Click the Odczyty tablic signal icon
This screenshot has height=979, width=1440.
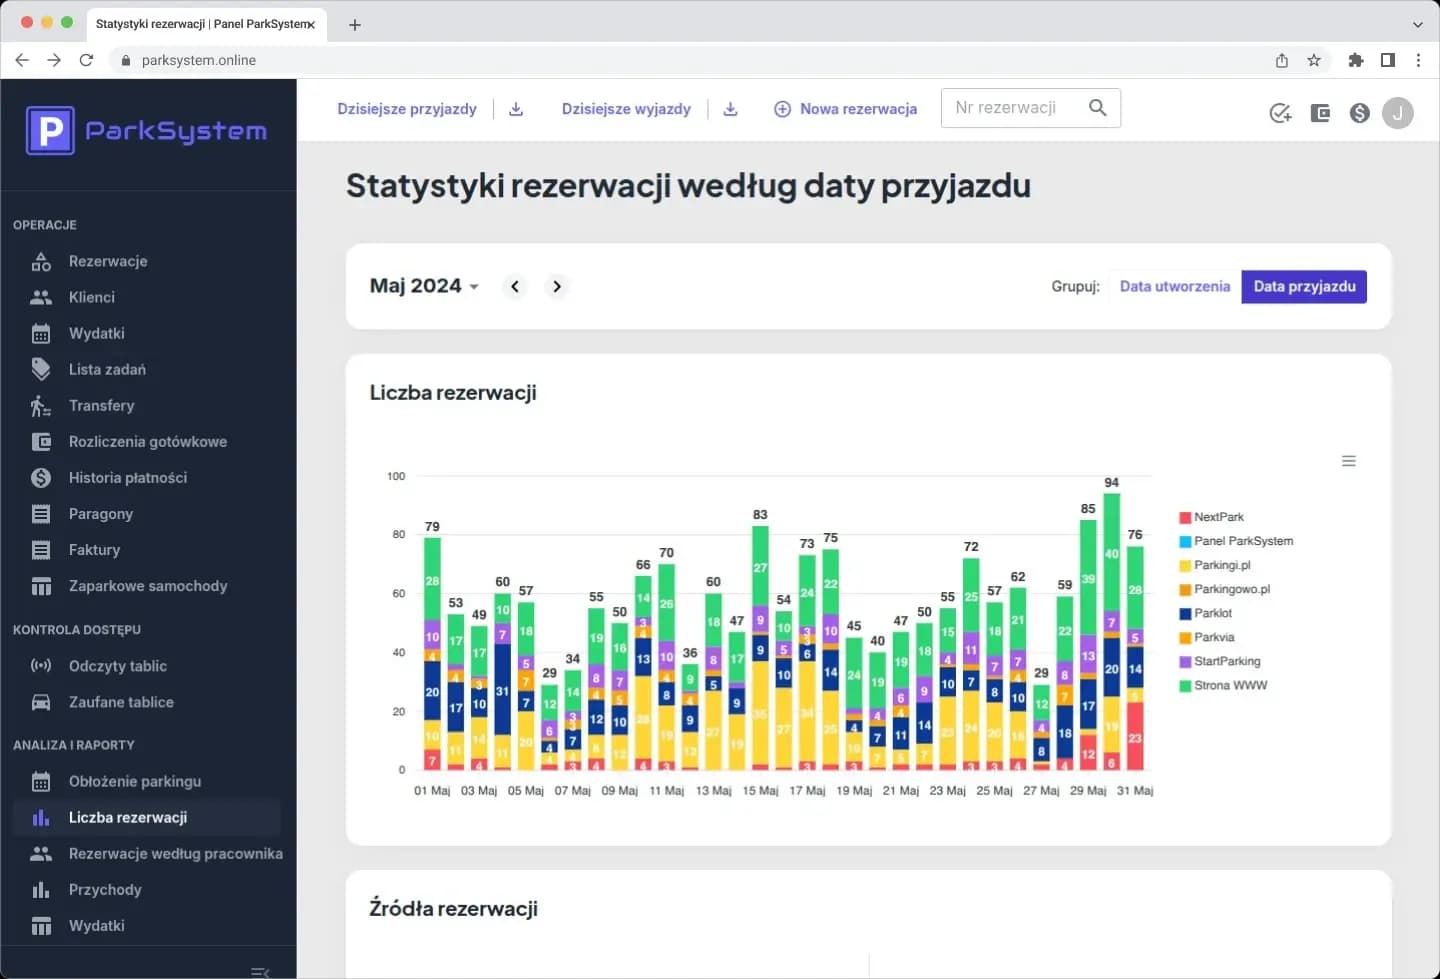coord(41,666)
